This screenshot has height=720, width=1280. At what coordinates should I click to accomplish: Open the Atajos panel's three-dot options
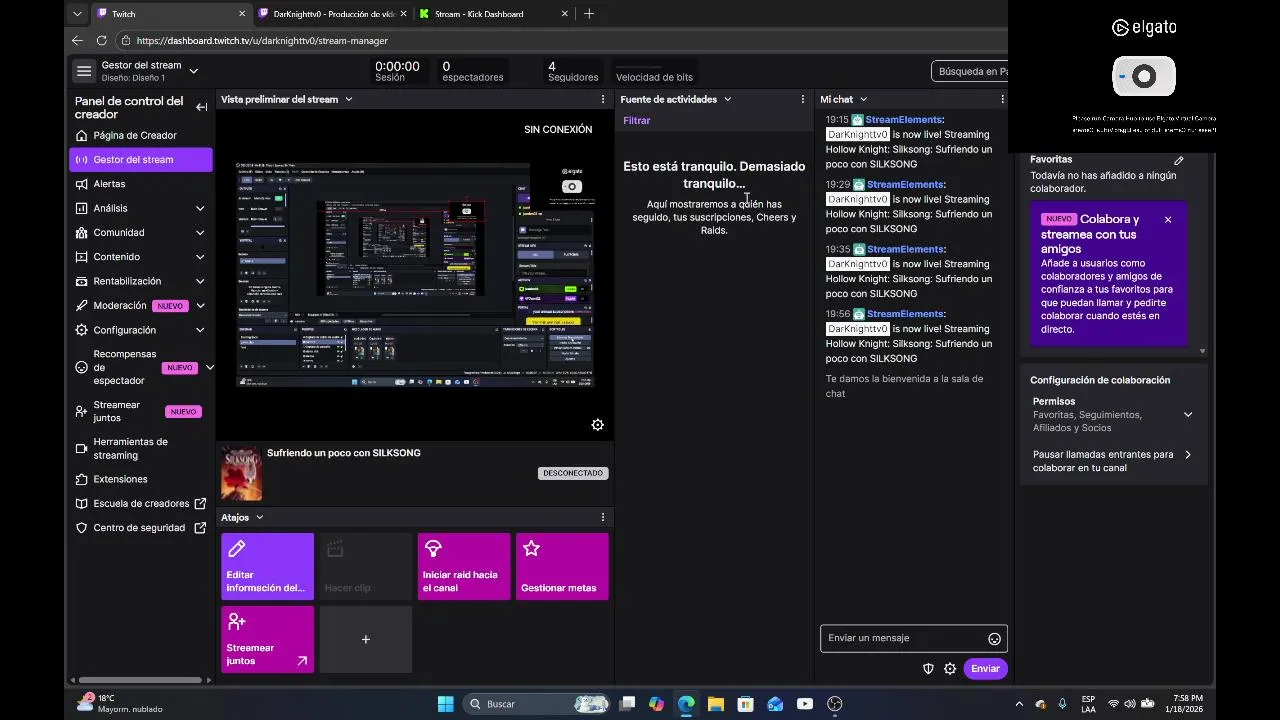pyautogui.click(x=603, y=517)
